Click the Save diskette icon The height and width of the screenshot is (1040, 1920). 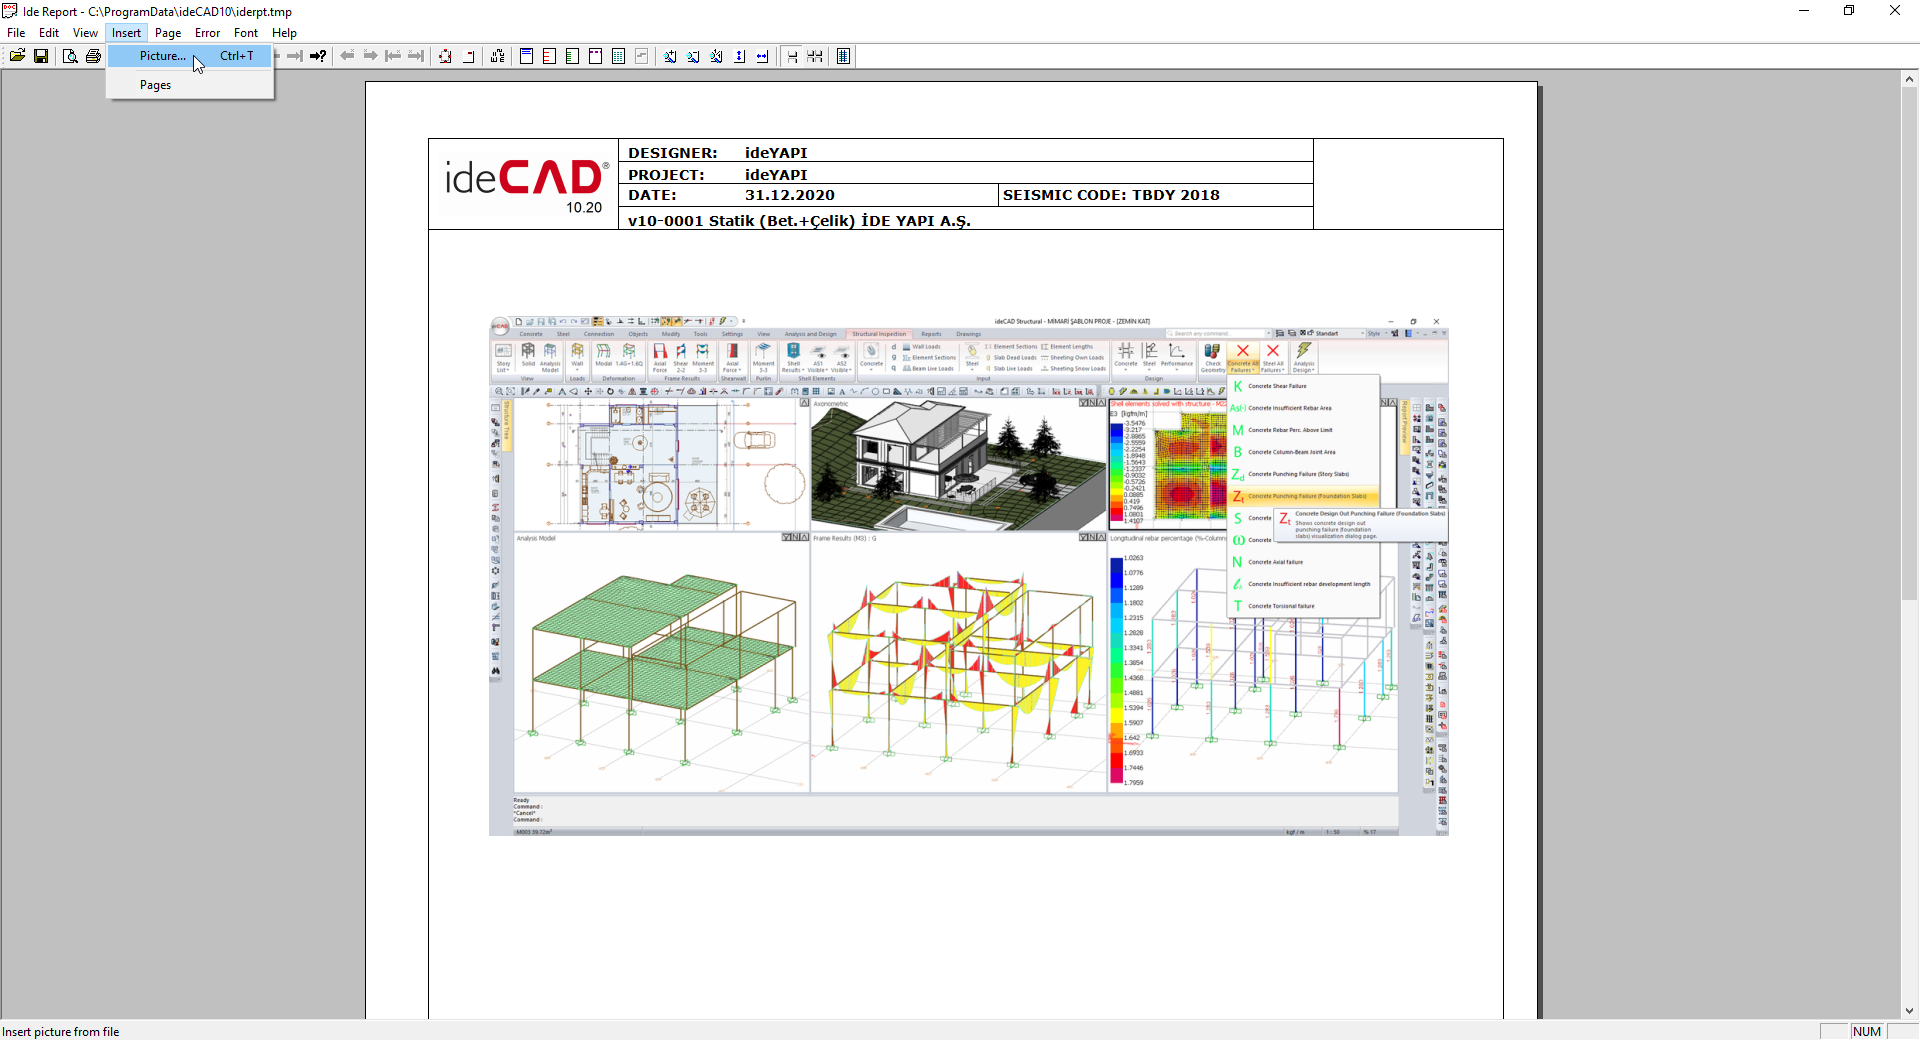coord(41,56)
